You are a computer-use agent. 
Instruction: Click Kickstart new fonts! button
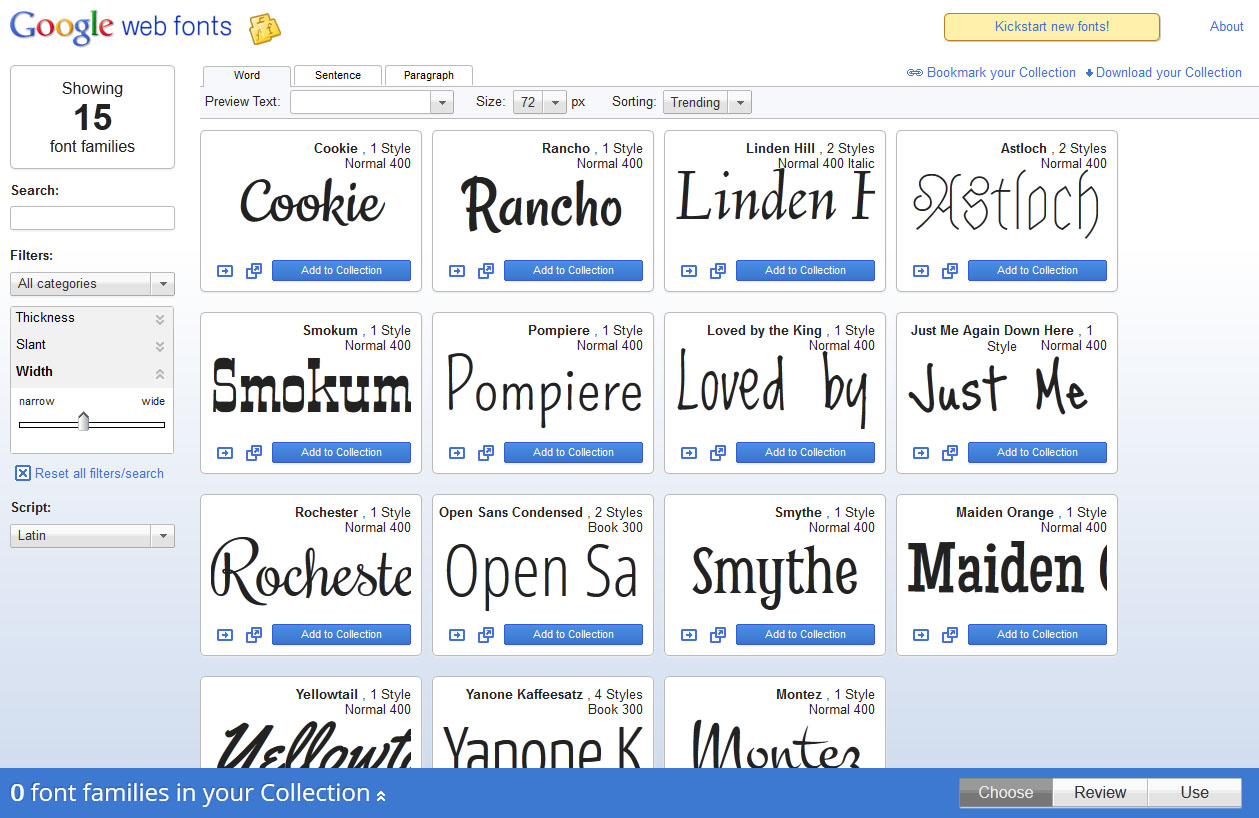pos(1052,27)
